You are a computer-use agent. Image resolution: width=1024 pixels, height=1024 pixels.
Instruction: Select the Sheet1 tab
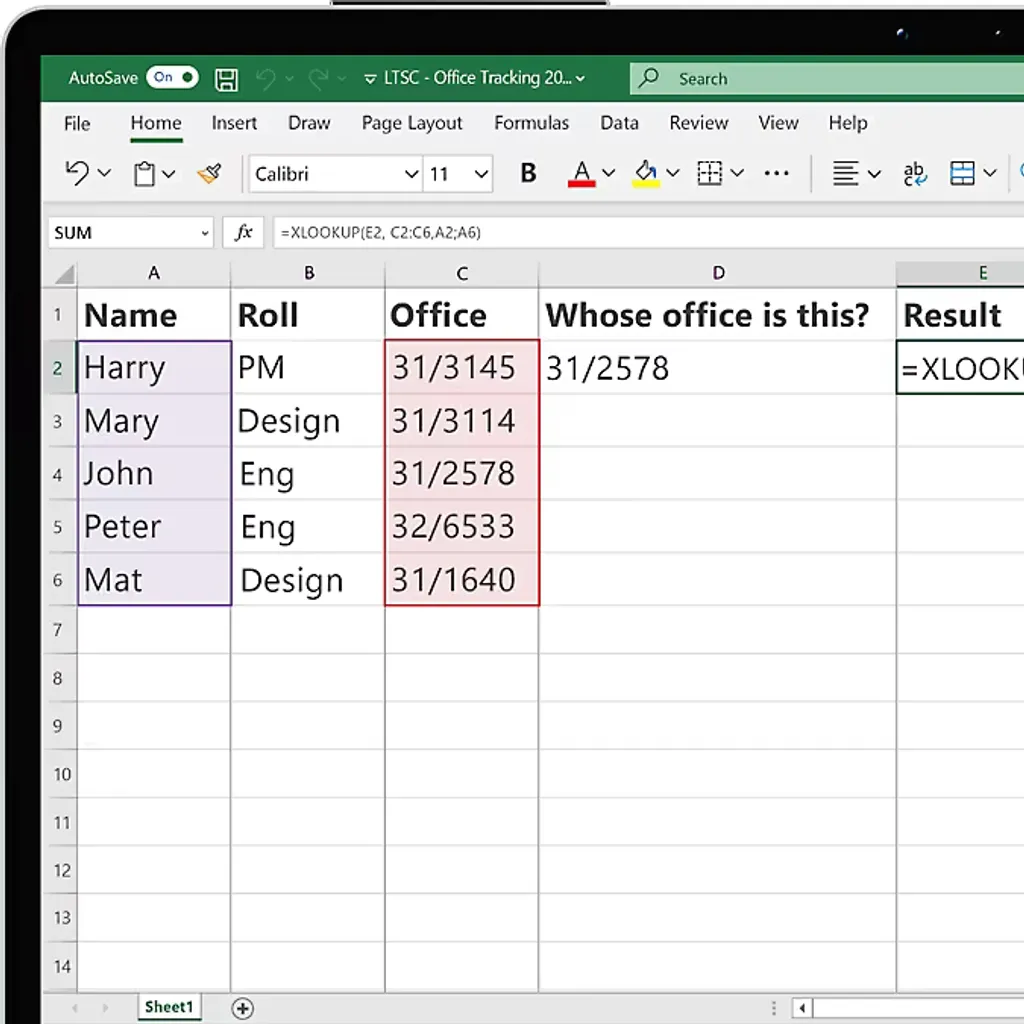click(x=168, y=1008)
